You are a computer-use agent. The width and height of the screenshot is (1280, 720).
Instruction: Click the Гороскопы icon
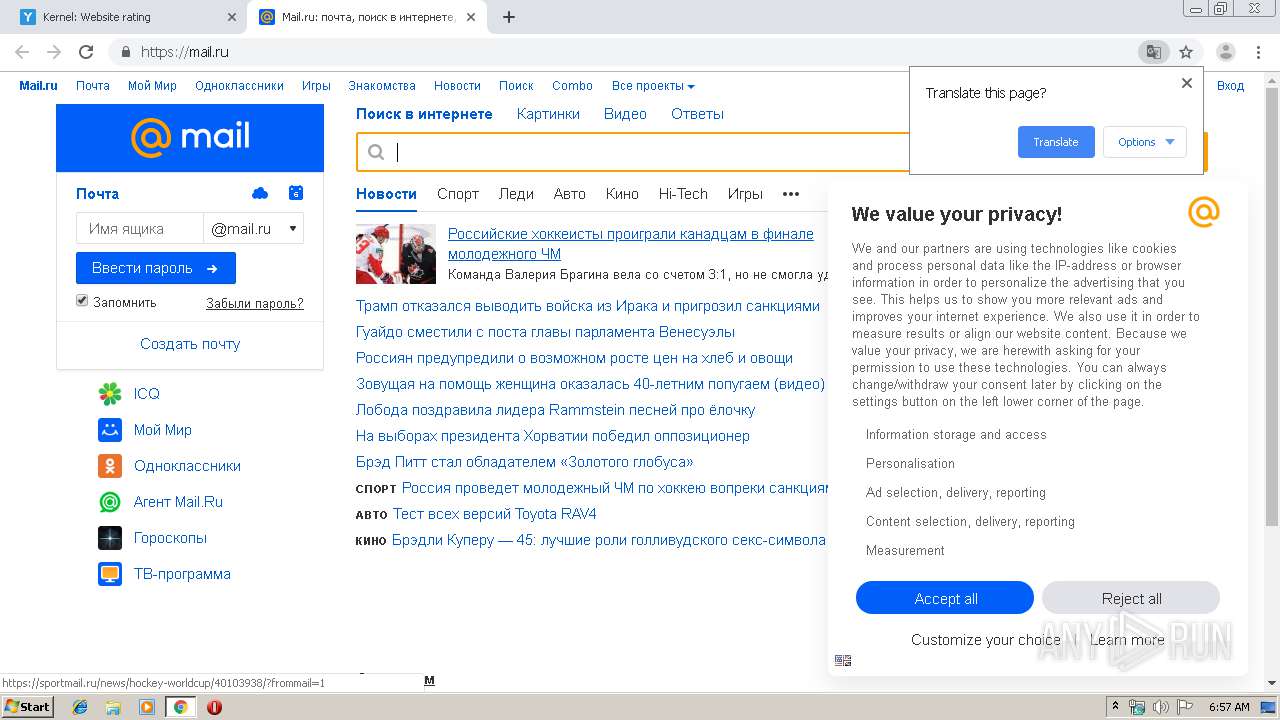[110, 538]
